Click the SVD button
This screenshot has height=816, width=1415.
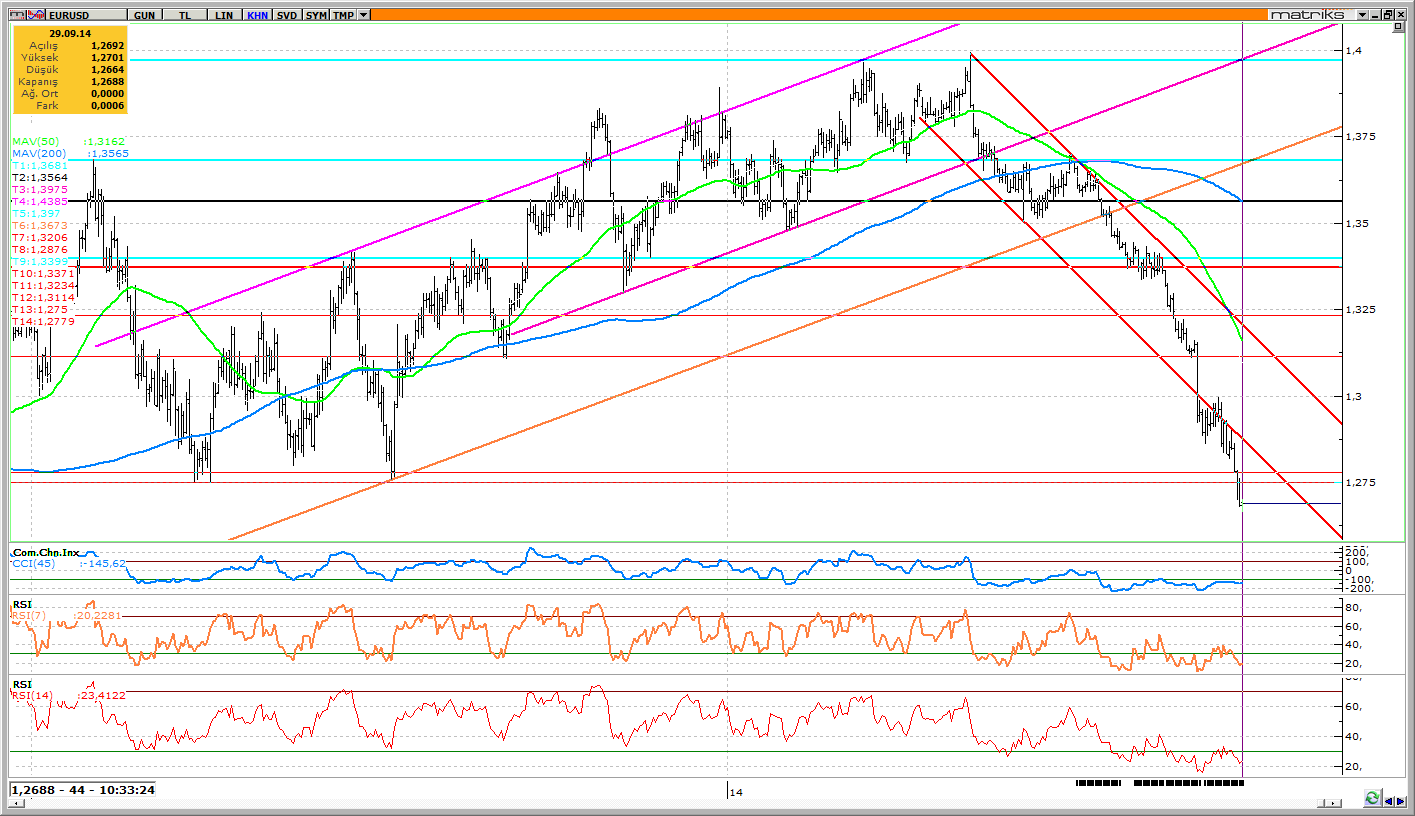(287, 15)
